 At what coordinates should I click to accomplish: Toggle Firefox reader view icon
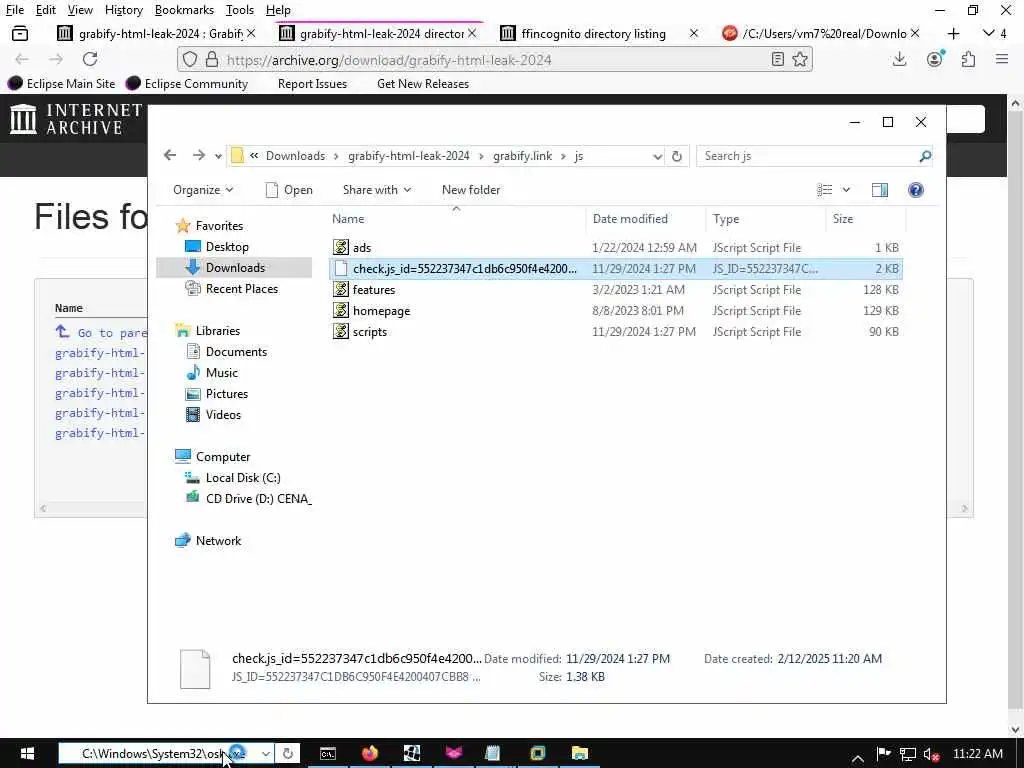tap(778, 59)
